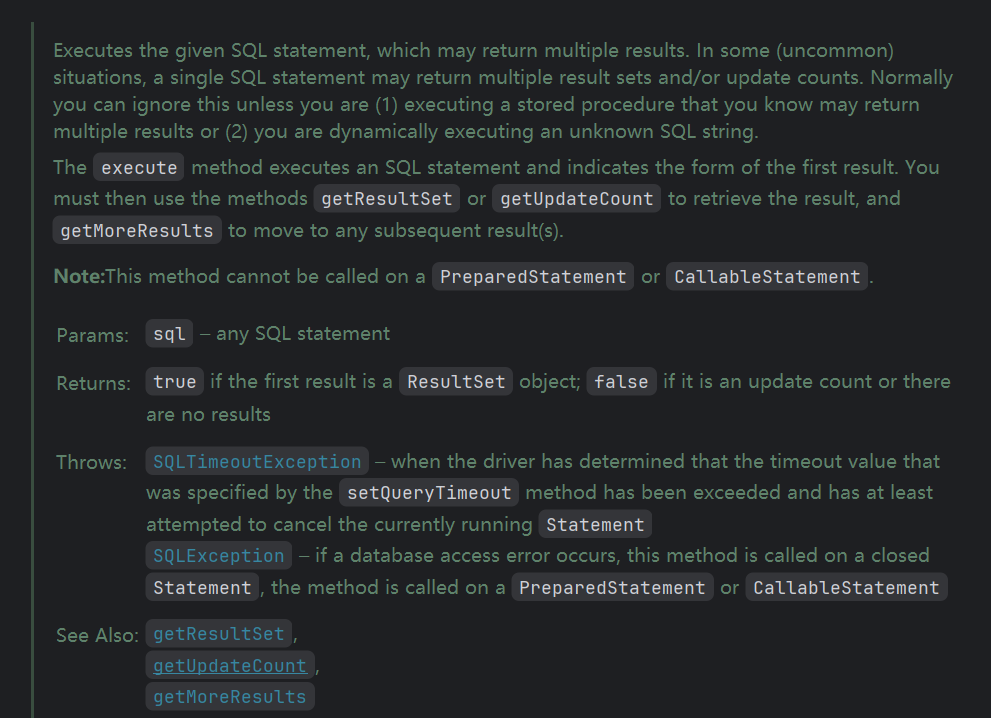Click the ResultSet term in Returns
This screenshot has height=718, width=991.
(x=456, y=382)
